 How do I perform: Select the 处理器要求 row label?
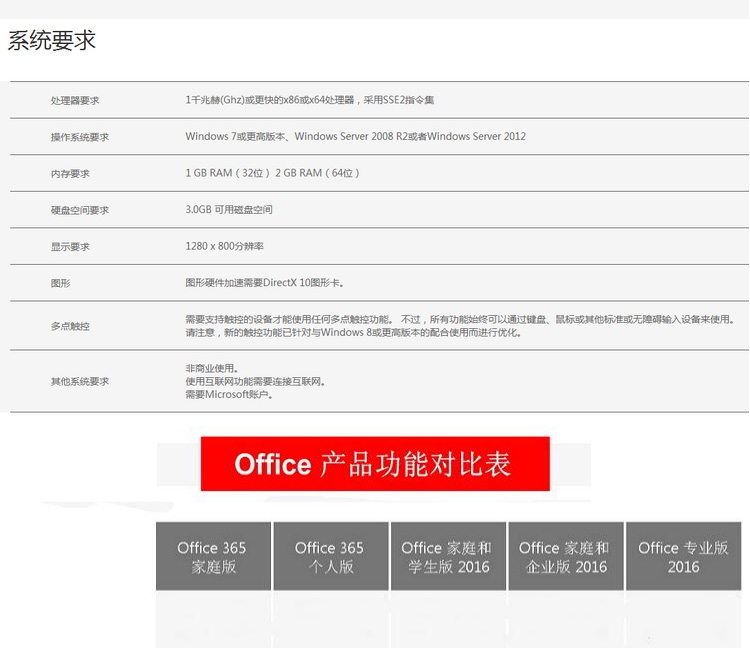point(75,101)
